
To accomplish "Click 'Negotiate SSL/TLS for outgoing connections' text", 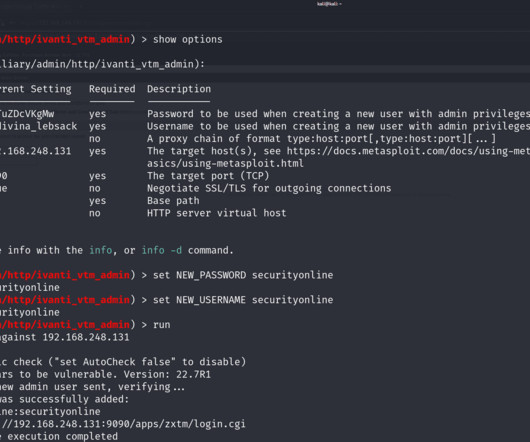I will point(269,188).
